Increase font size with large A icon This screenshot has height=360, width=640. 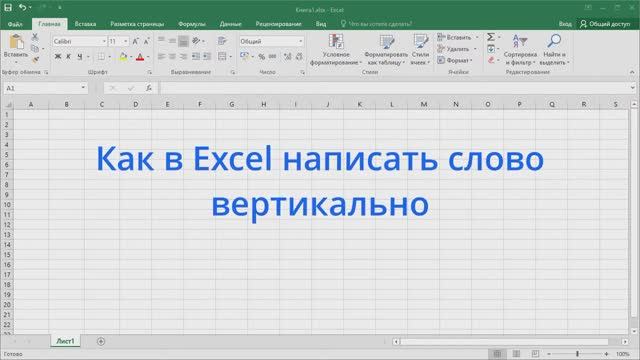click(136, 41)
